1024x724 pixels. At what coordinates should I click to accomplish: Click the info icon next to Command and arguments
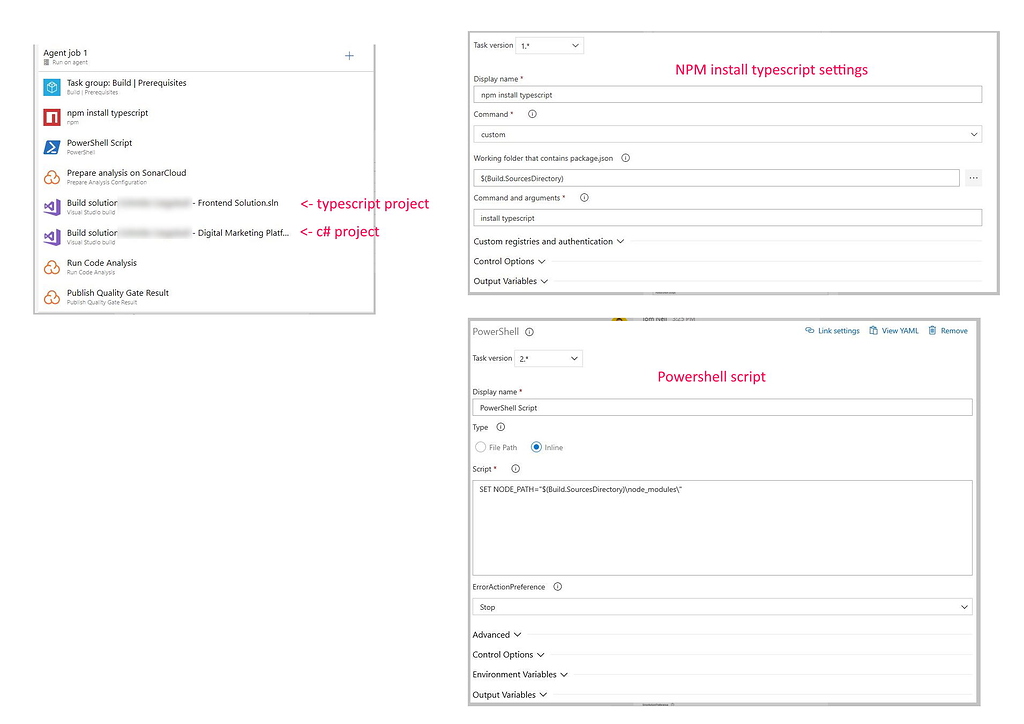584,198
